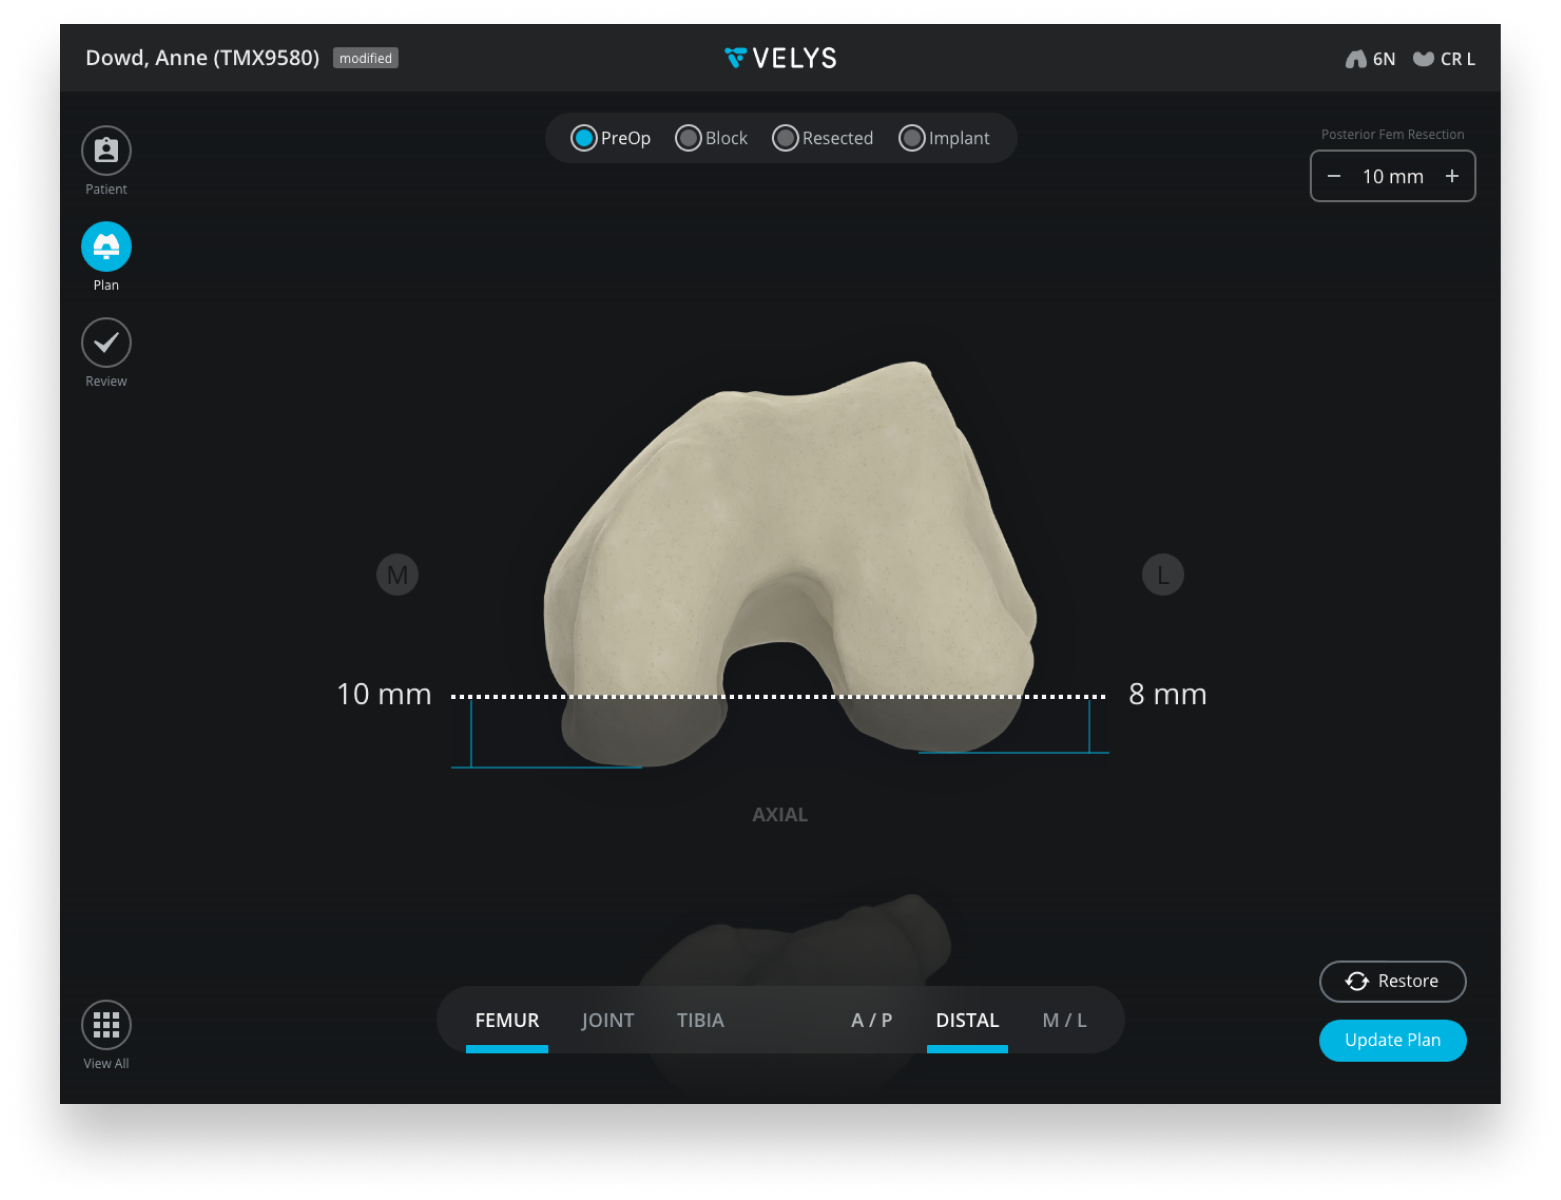Switch to the TIBIA tab
Screen dimensions: 1561x1200
point(700,1020)
